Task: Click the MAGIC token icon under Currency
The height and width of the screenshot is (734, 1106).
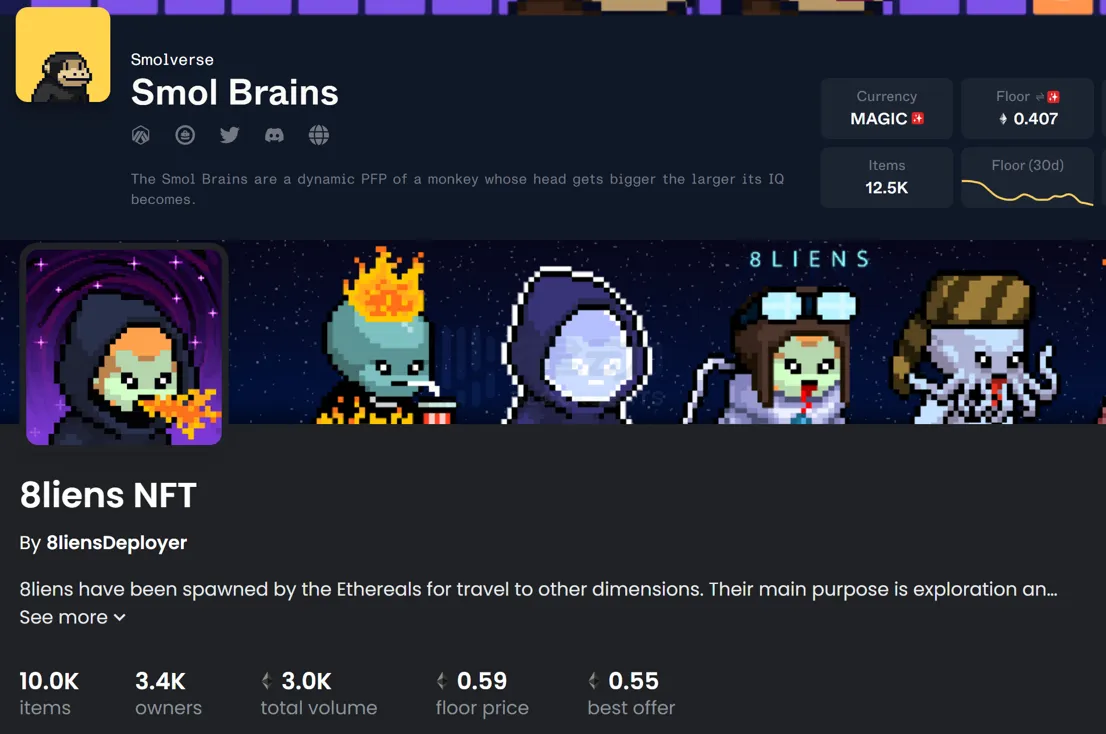Action: pyautogui.click(x=918, y=118)
